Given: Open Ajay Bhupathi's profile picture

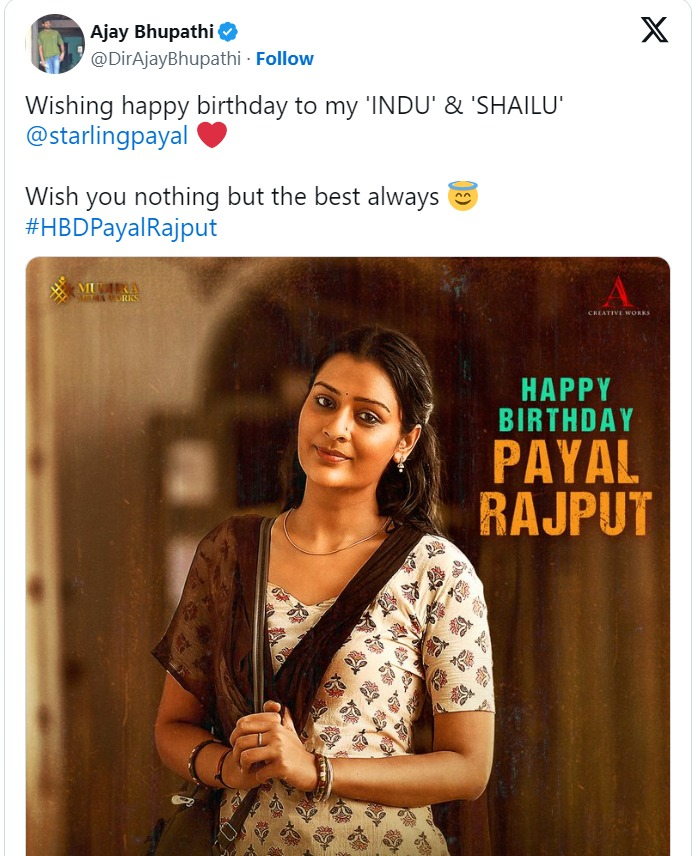Looking at the screenshot, I should click(55, 44).
